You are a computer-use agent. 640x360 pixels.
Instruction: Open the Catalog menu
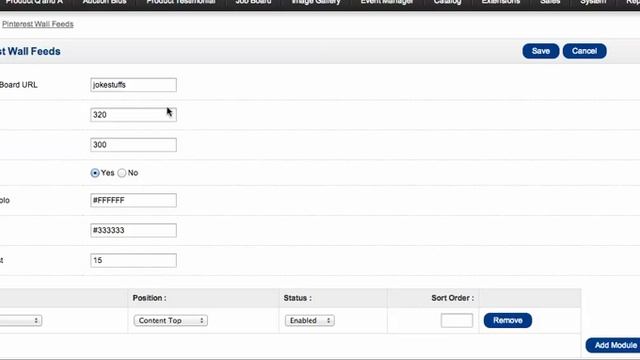[x=447, y=2]
